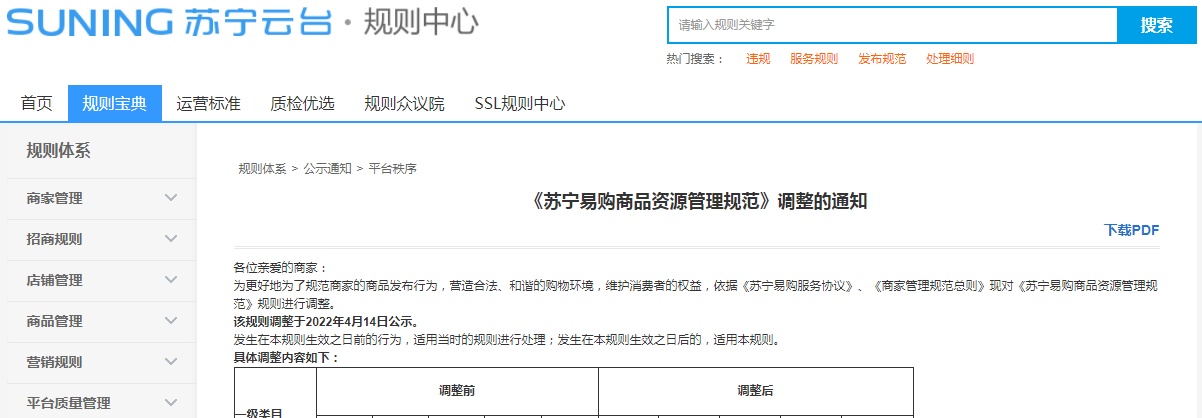Expand the 商品管理 chevron arrow
The height and width of the screenshot is (418, 1202).
tap(171, 322)
